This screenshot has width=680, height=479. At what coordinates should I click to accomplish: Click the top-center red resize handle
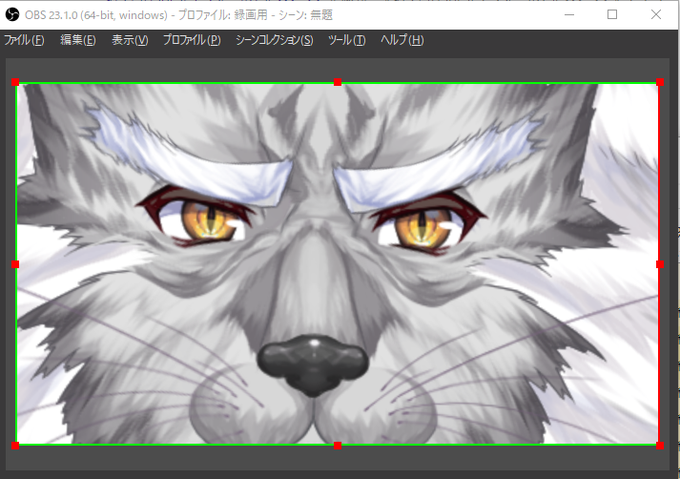[338, 82]
